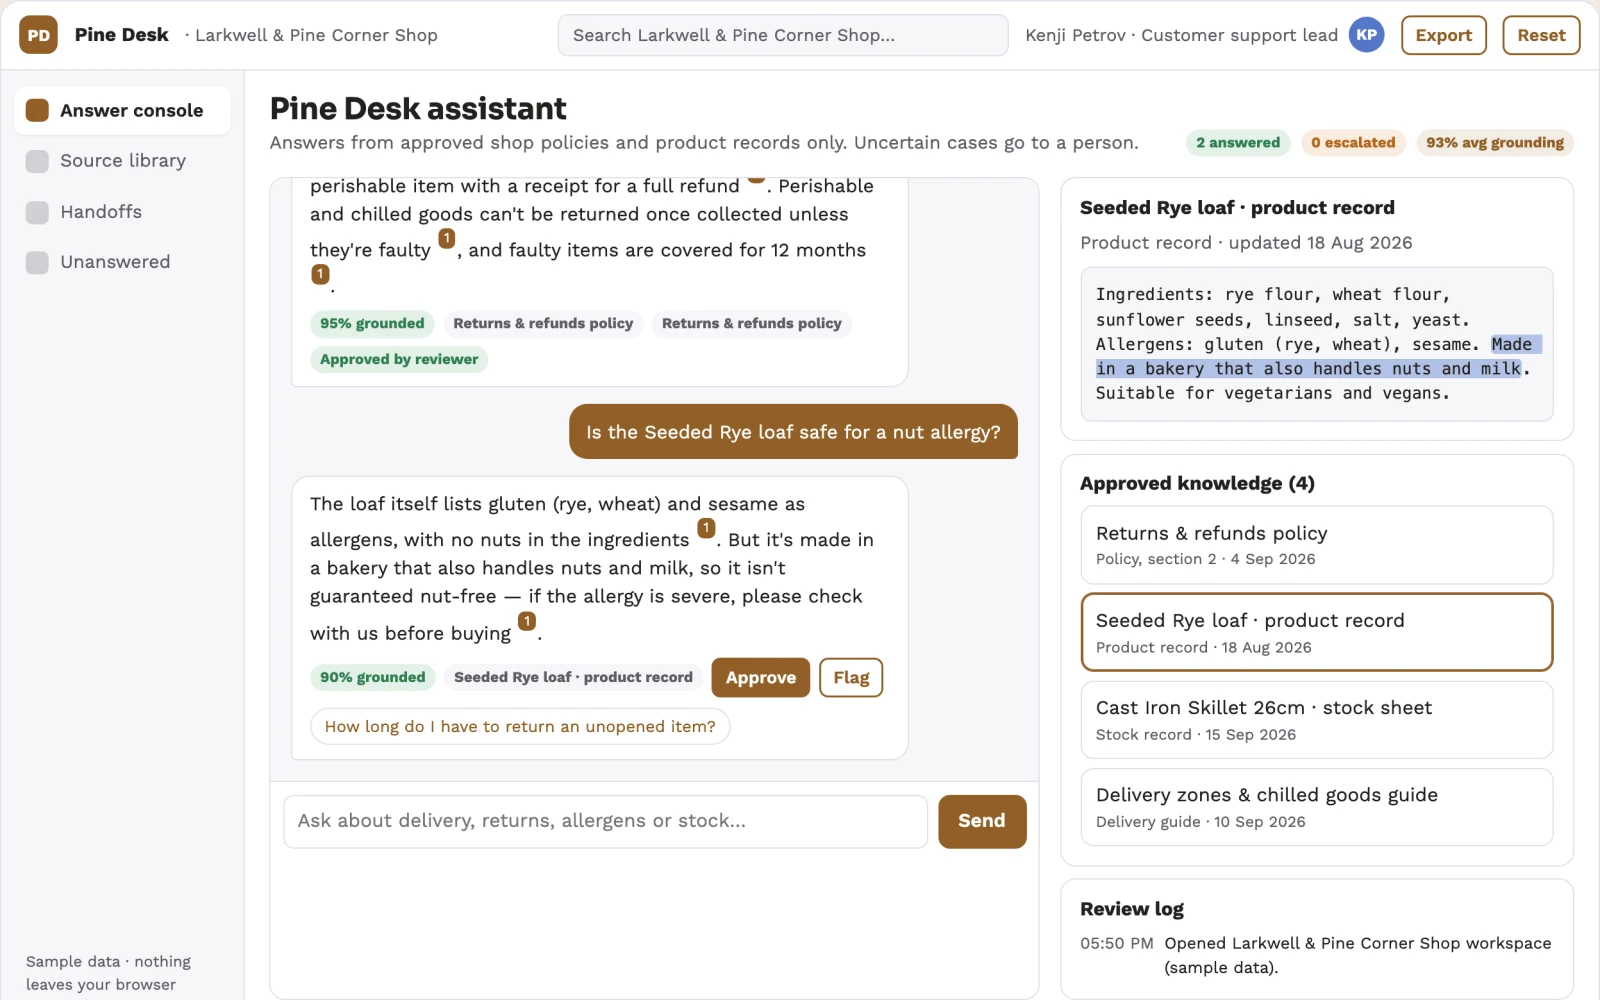The width and height of the screenshot is (1600, 1000).
Task: Approve the Seeded Rye loaf answer
Action: click(x=761, y=677)
